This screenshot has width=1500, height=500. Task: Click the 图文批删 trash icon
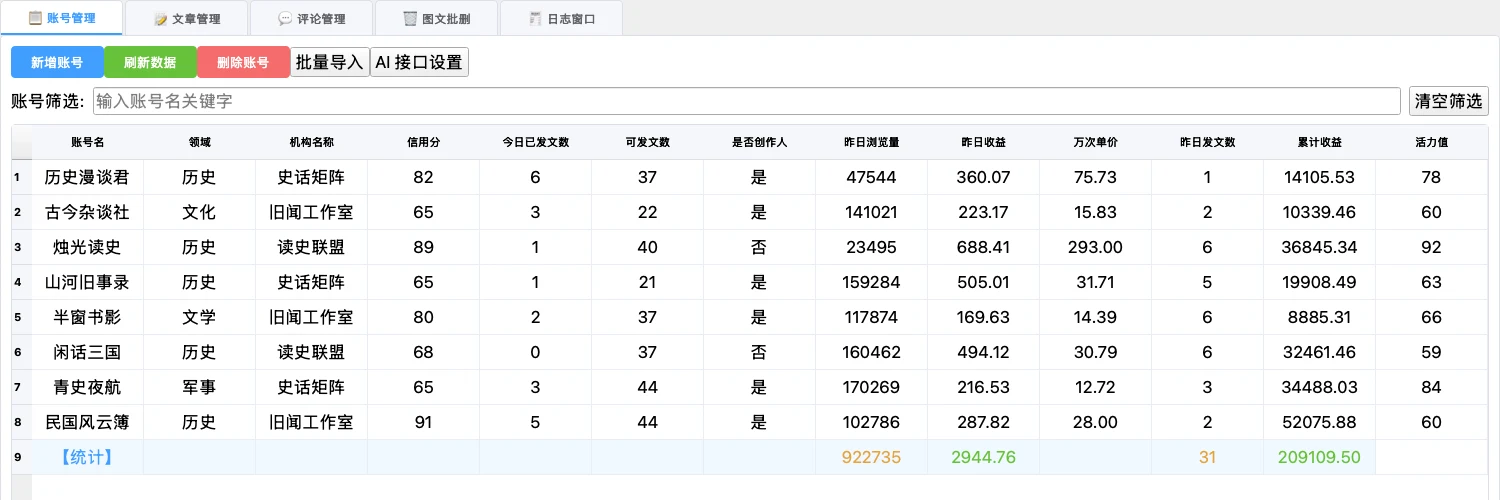410,19
